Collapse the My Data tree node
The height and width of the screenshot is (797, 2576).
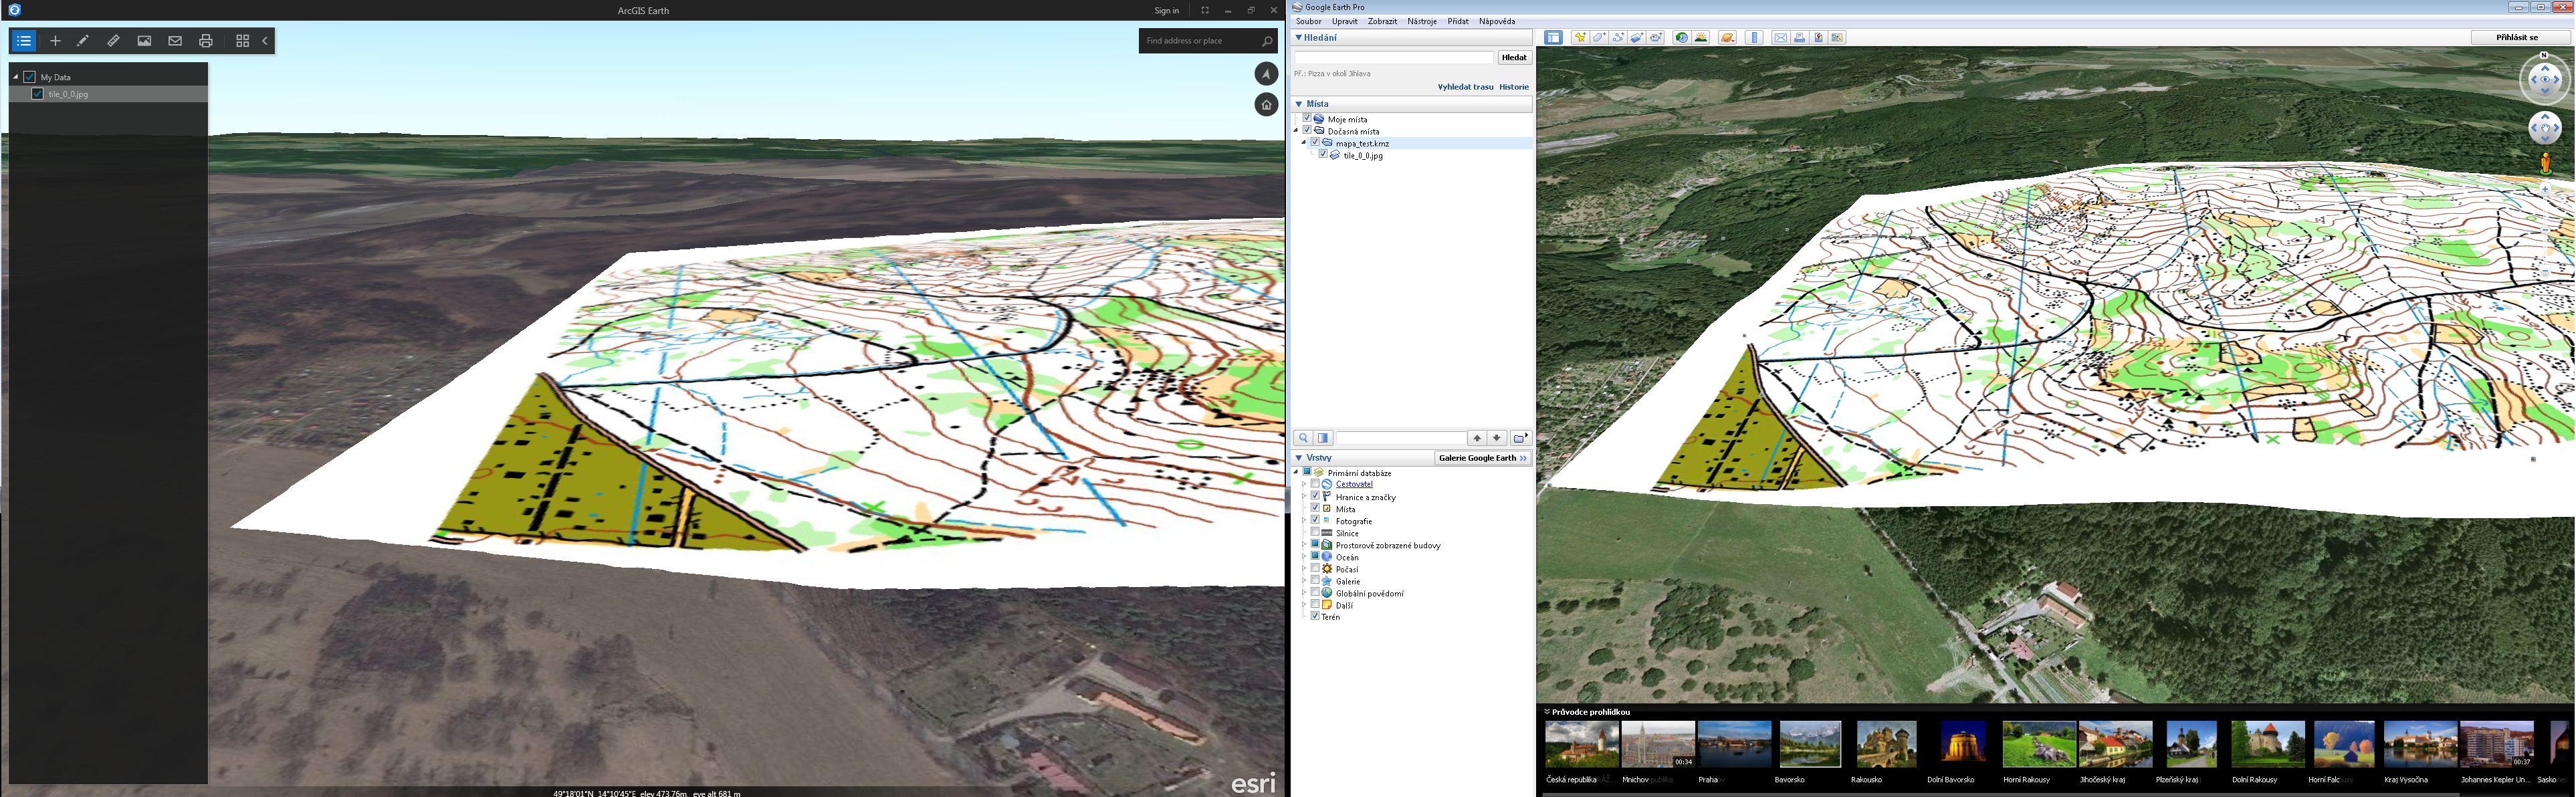pyautogui.click(x=16, y=77)
